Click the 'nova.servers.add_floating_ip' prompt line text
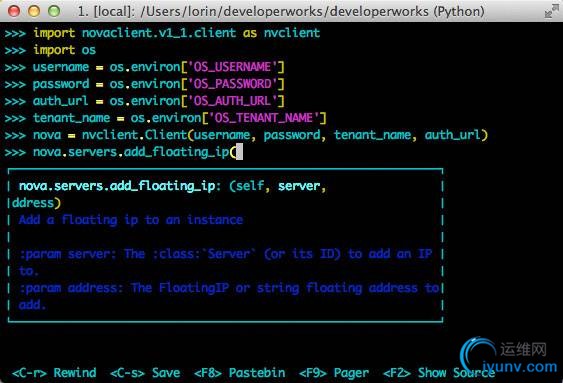 tap(135, 152)
